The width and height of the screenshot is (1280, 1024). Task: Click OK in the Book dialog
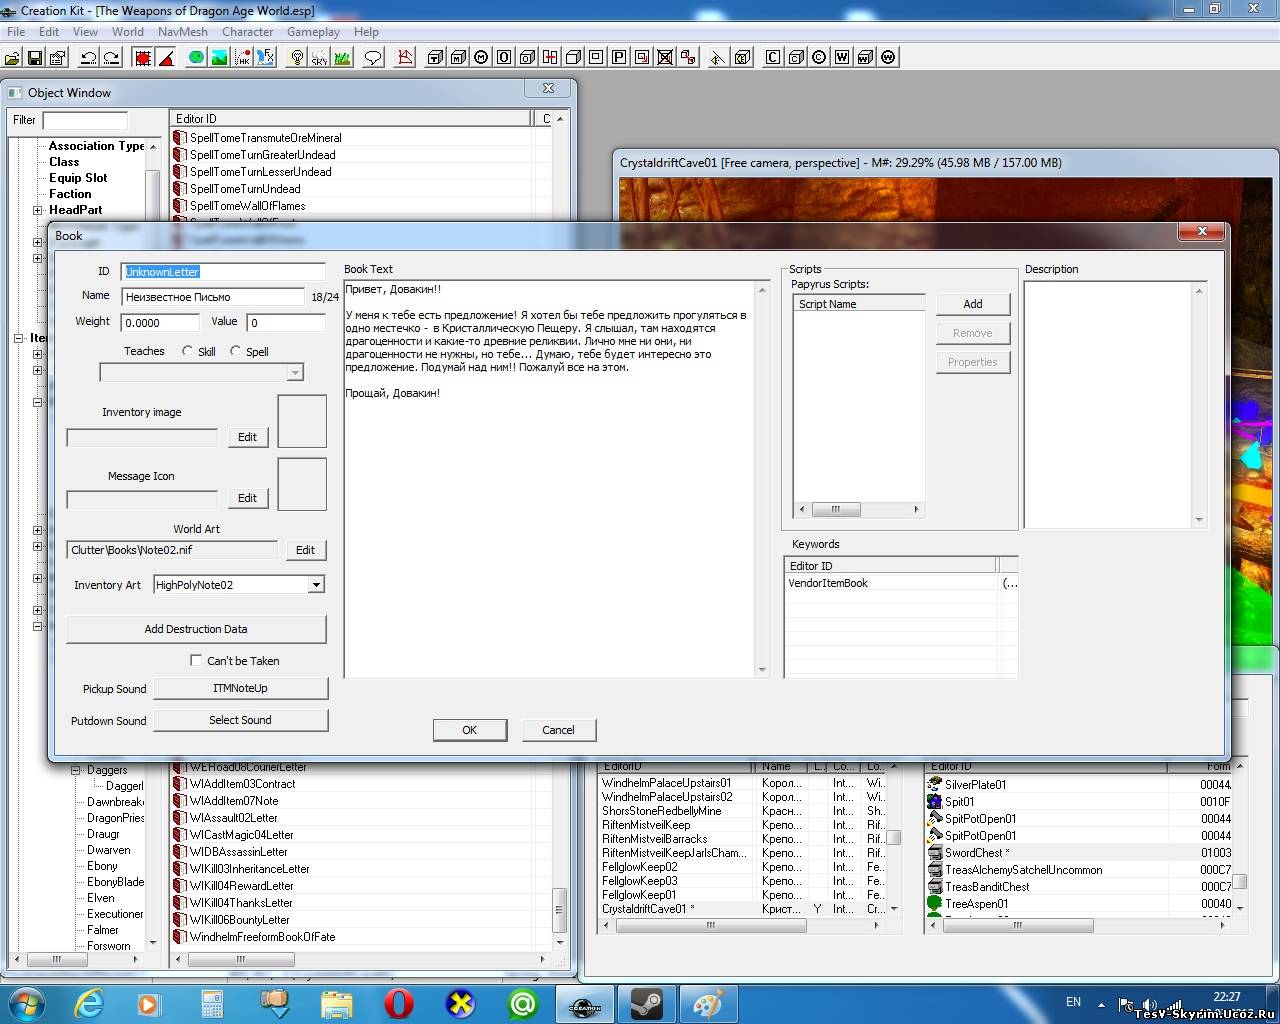click(469, 730)
